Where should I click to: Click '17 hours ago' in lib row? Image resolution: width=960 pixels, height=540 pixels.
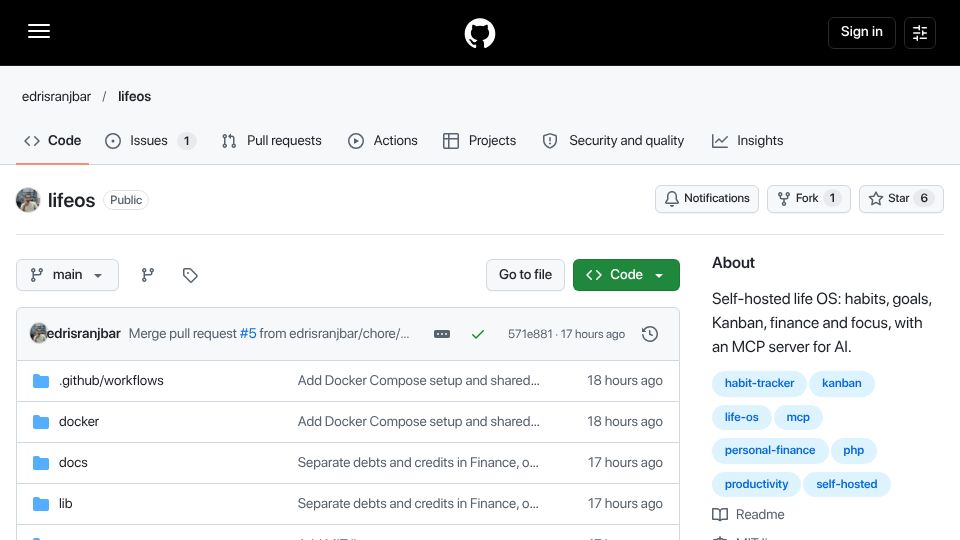click(625, 504)
